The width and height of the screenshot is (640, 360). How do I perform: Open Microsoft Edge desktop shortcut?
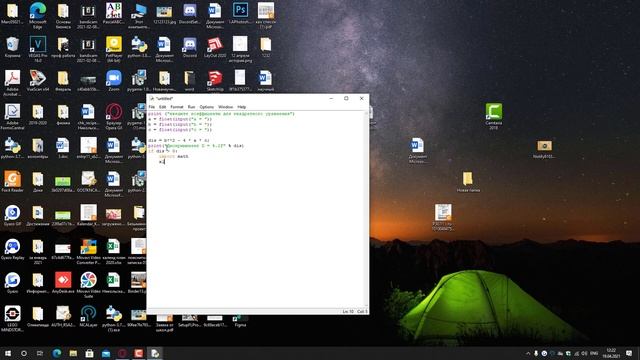coord(38,16)
